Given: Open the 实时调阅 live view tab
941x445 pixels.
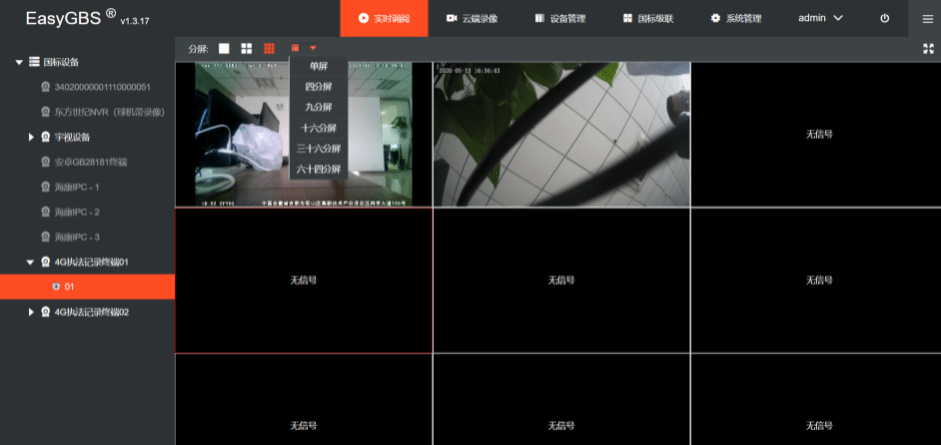Looking at the screenshot, I should click(x=384, y=19).
